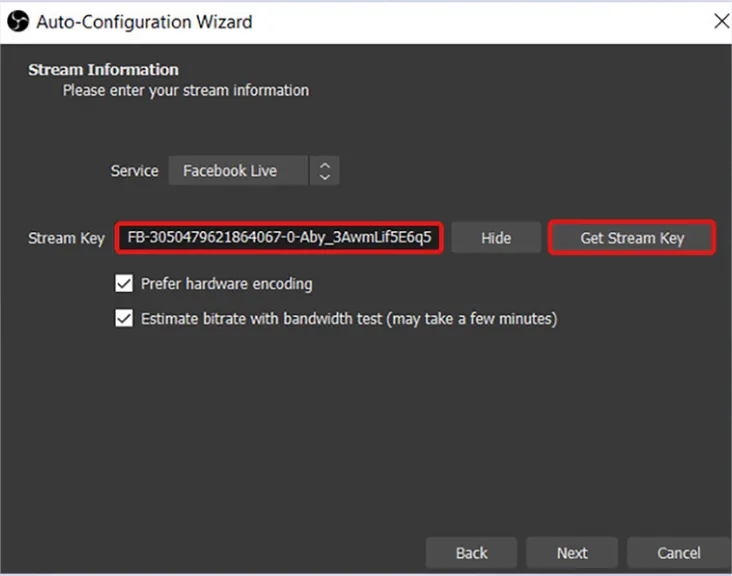The width and height of the screenshot is (732, 576).
Task: Click the Stream Key label
Action: click(x=66, y=238)
